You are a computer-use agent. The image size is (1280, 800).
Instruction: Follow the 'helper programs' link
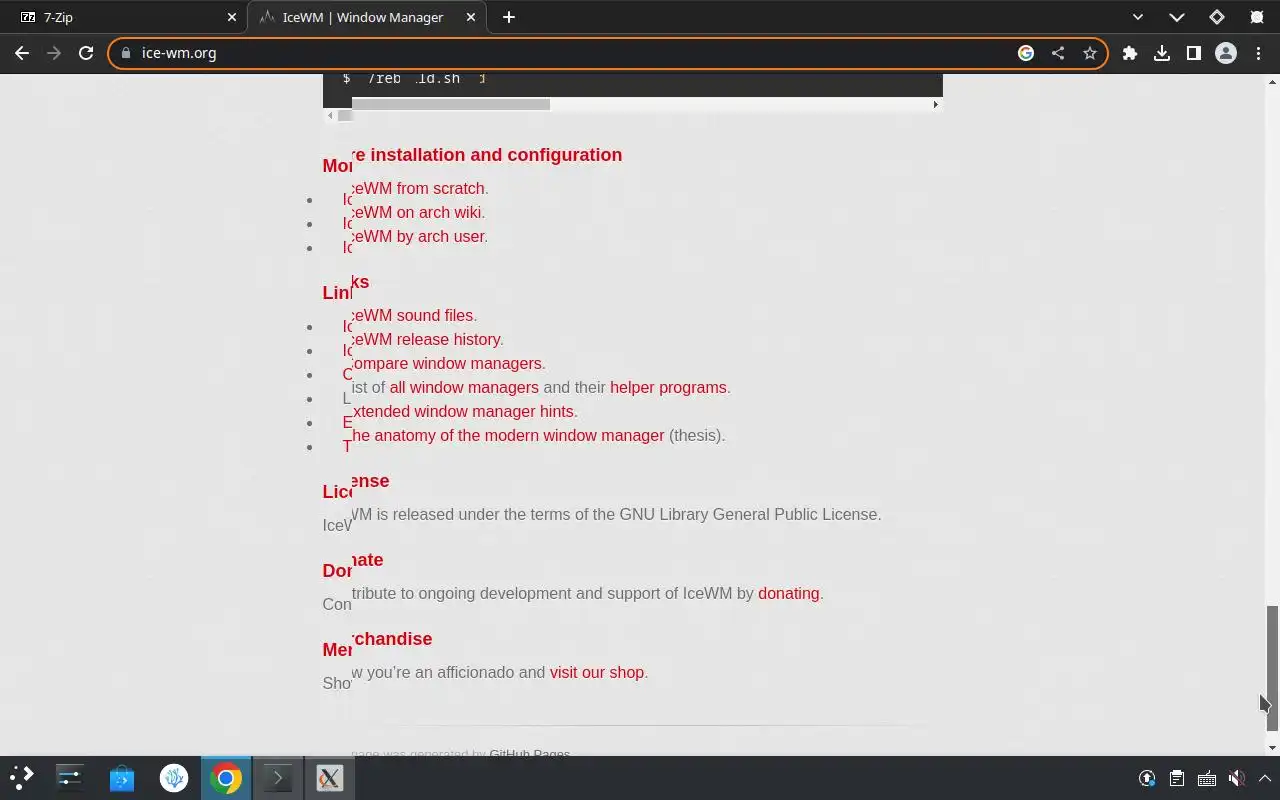point(668,387)
